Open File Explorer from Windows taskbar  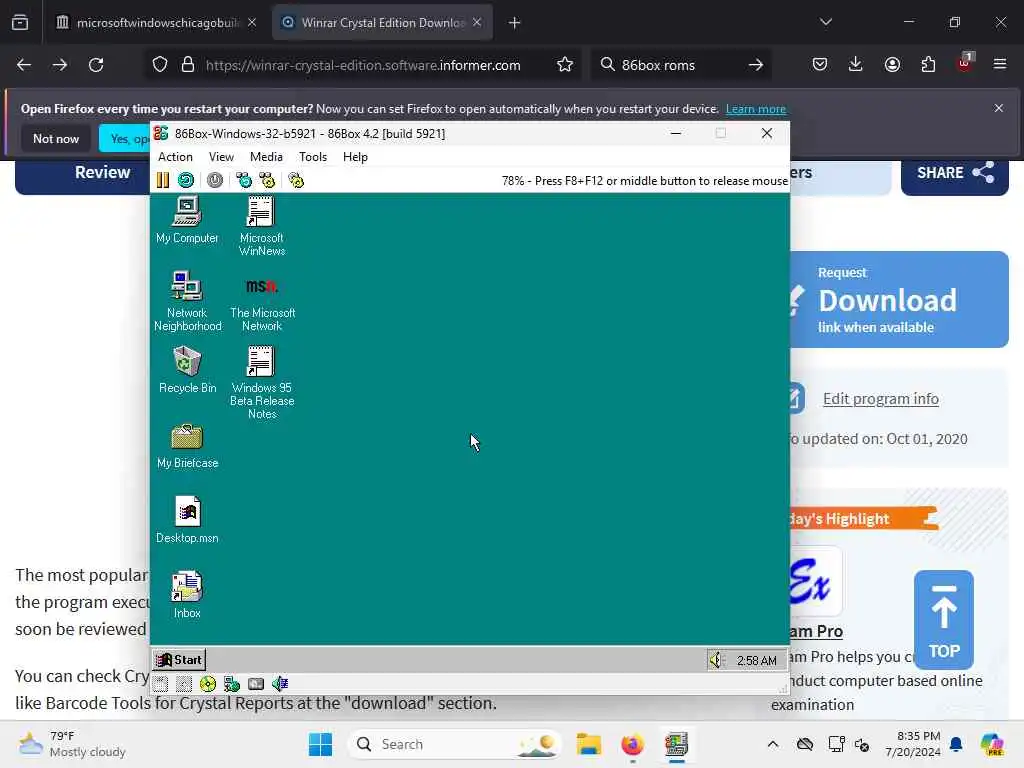588,744
